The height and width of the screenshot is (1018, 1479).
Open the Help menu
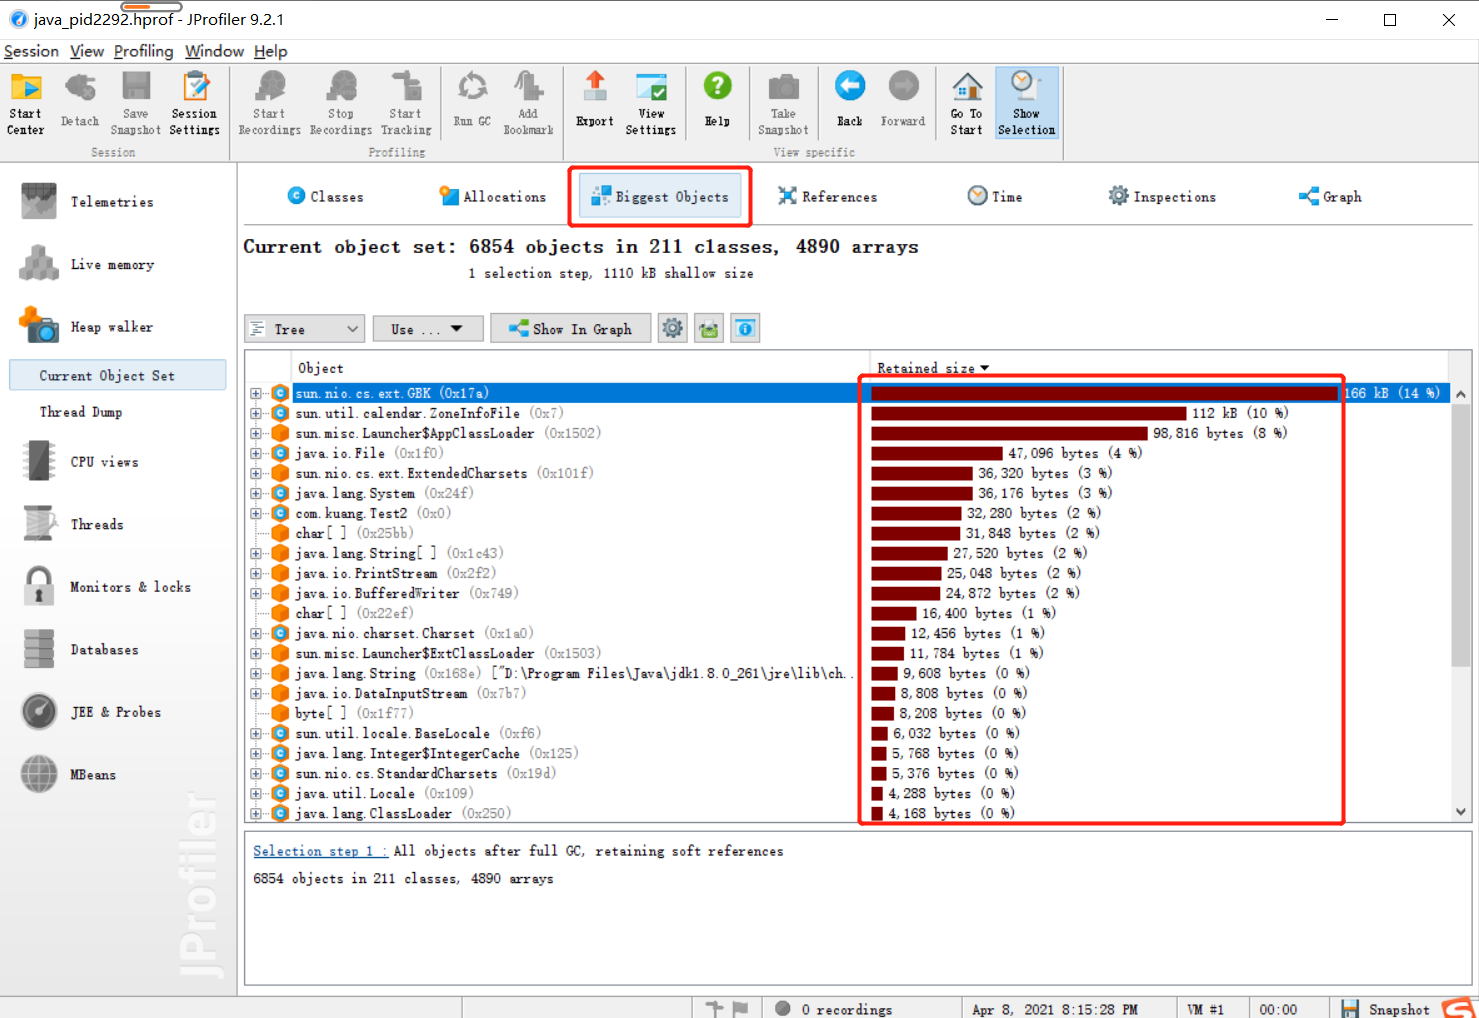(270, 51)
